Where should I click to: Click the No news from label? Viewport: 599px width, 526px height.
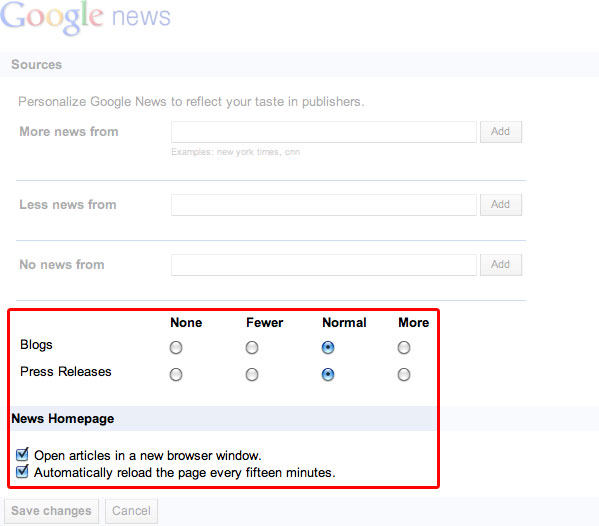62,265
